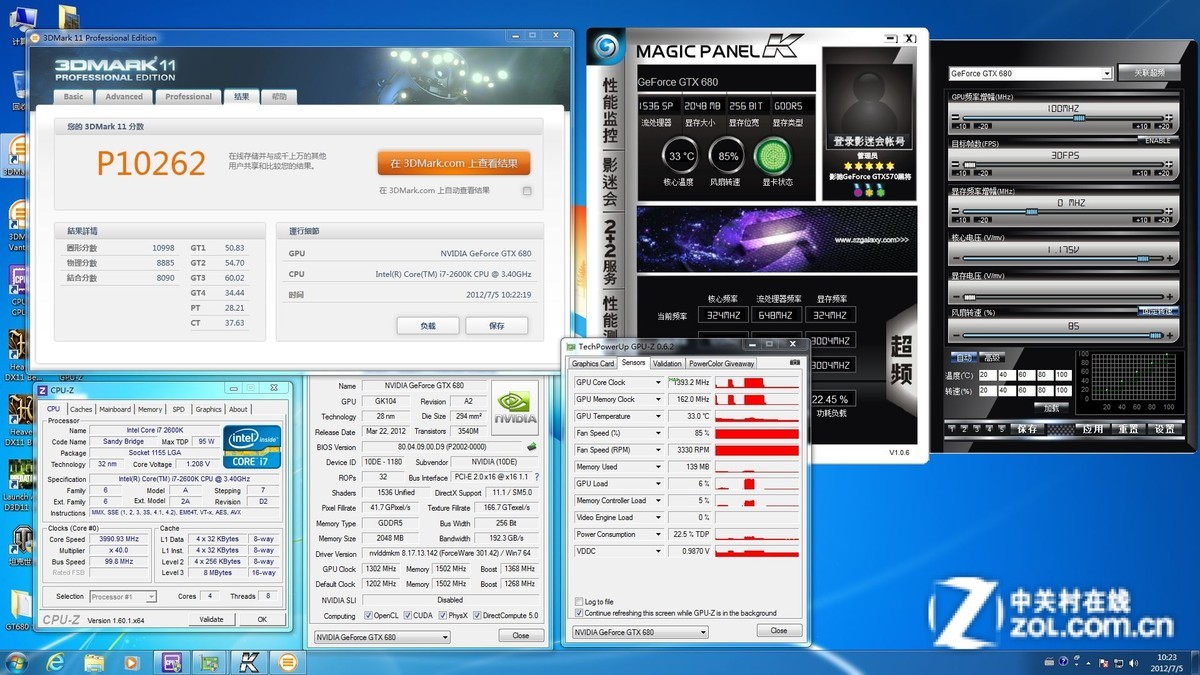The width and height of the screenshot is (1200, 675).
Task: Adjust the GPU frequency offset slider handle
Action: (x=1078, y=117)
